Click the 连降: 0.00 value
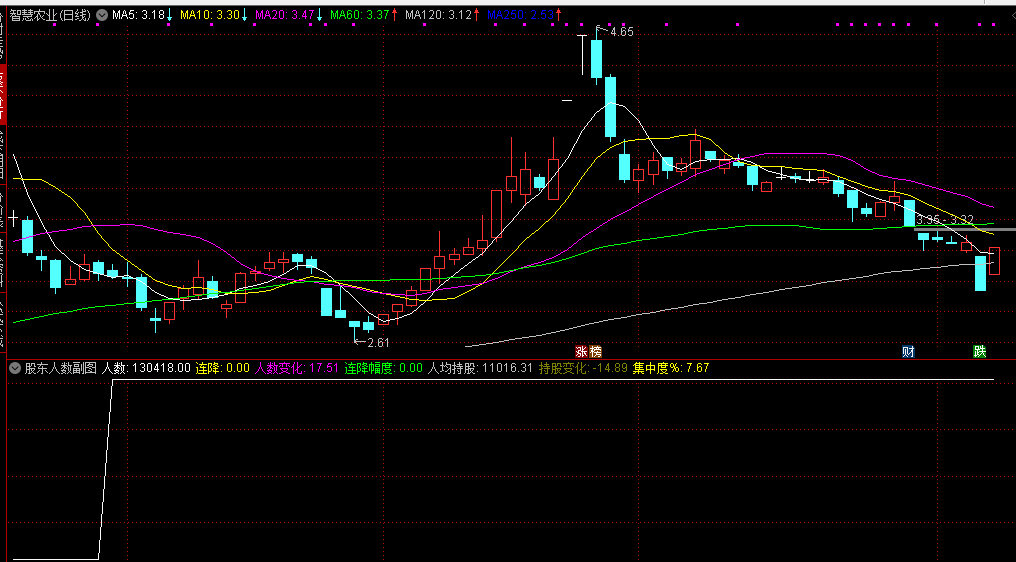The image size is (1016, 562). tap(223, 368)
